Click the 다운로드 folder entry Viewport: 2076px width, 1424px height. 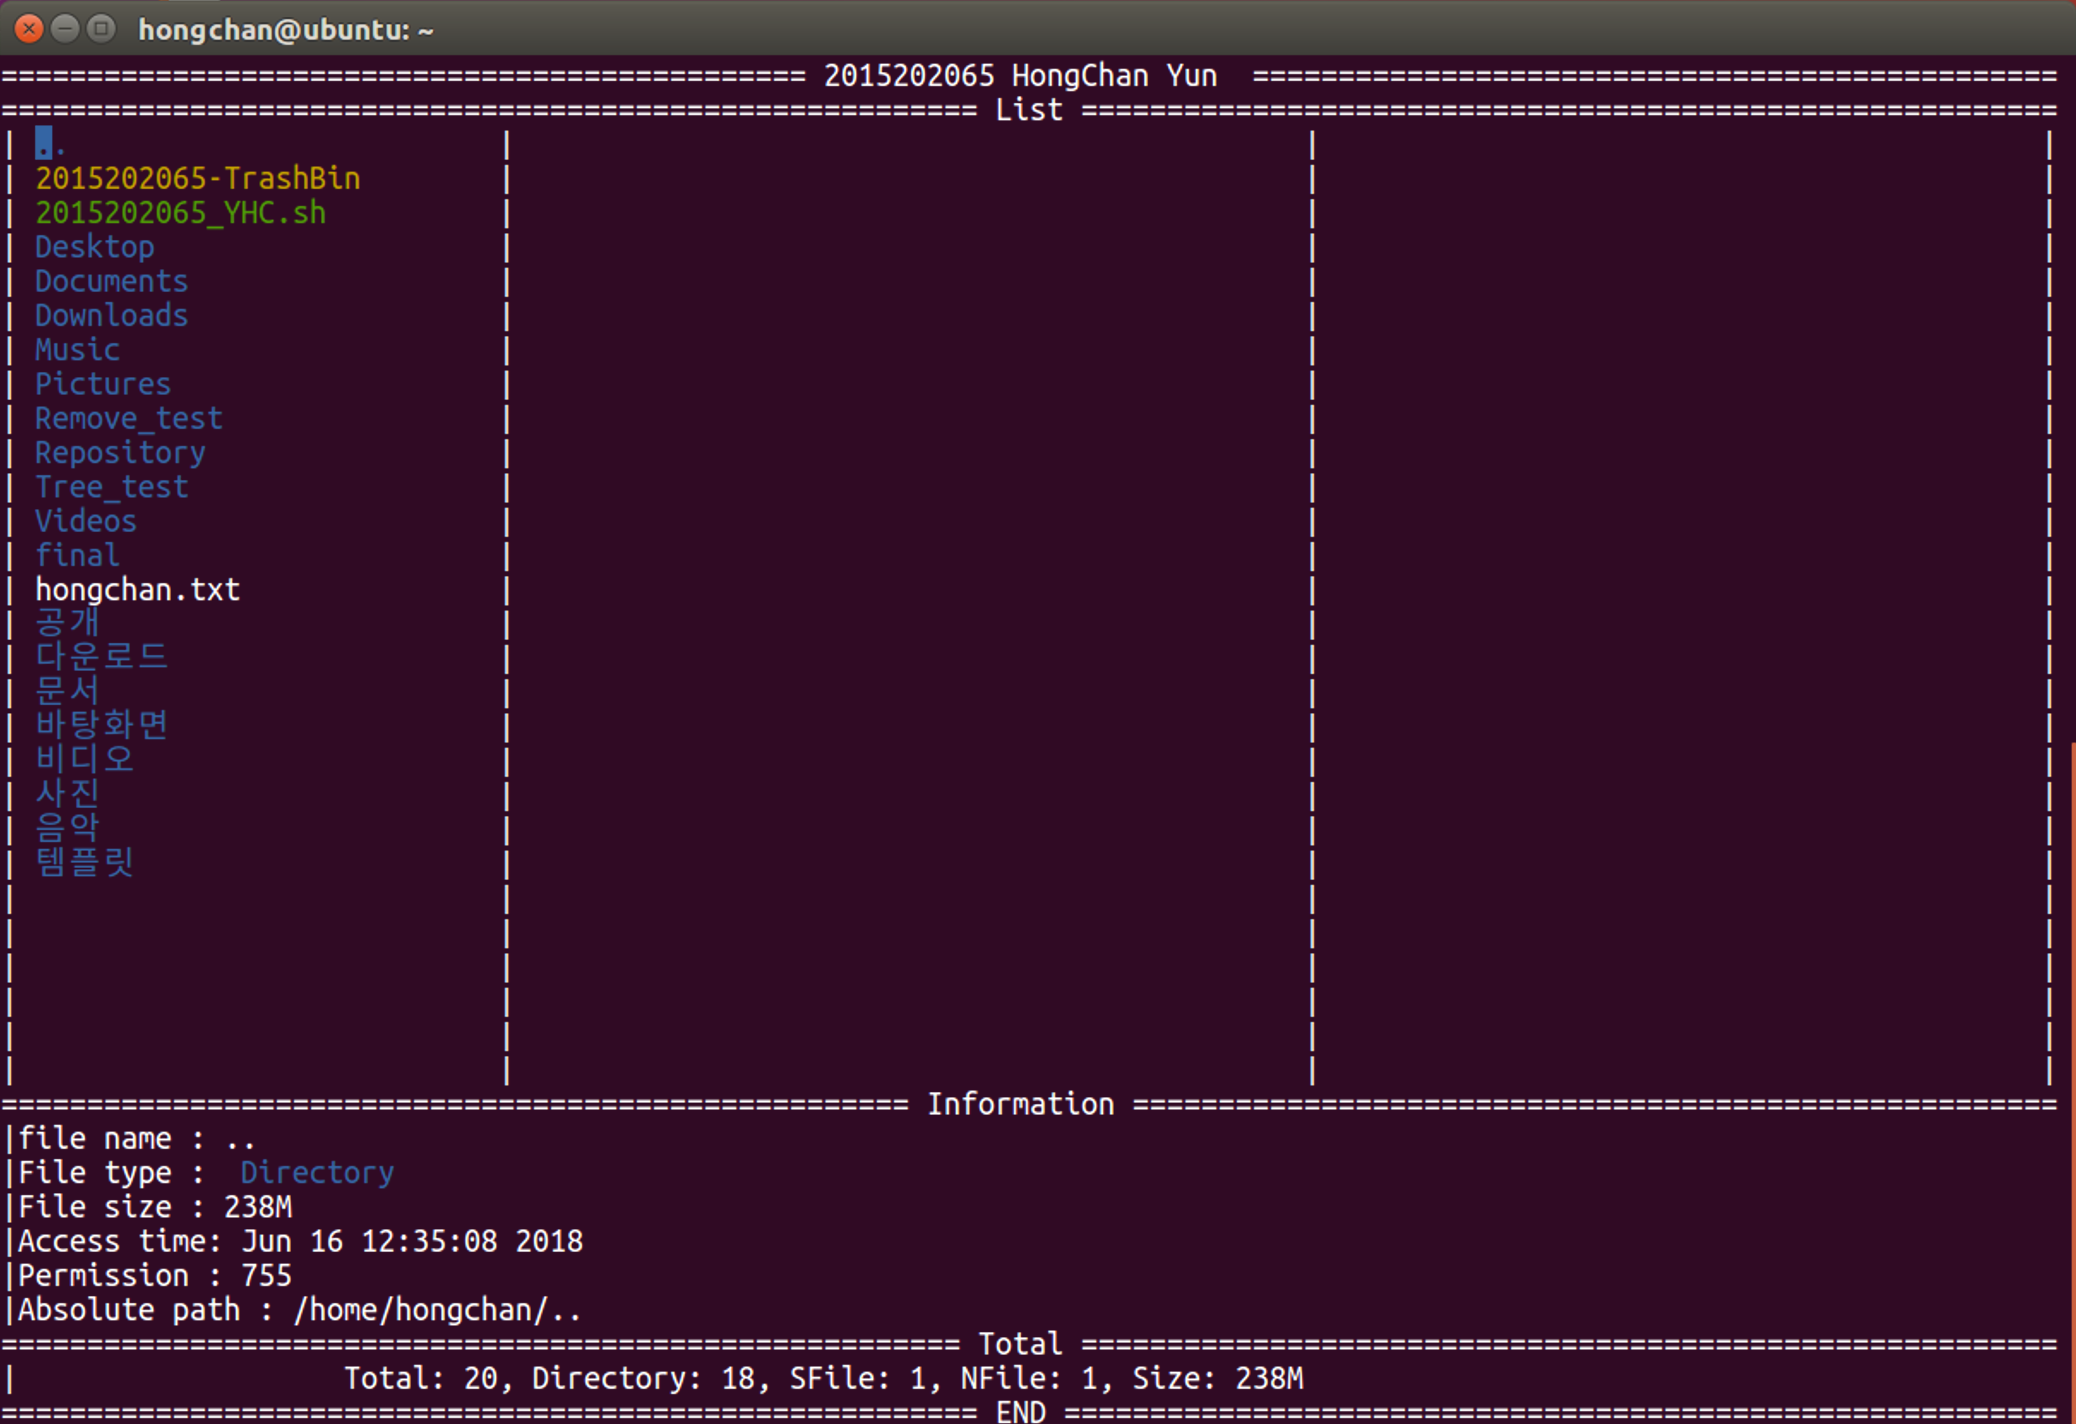101,657
